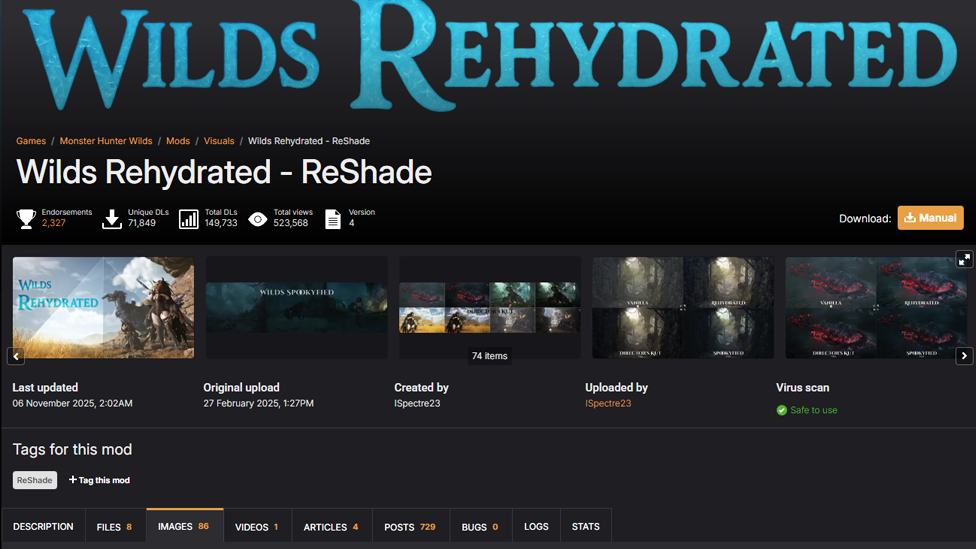Click the plus icon beside Tag this mod
The image size is (976, 549).
(x=73, y=479)
